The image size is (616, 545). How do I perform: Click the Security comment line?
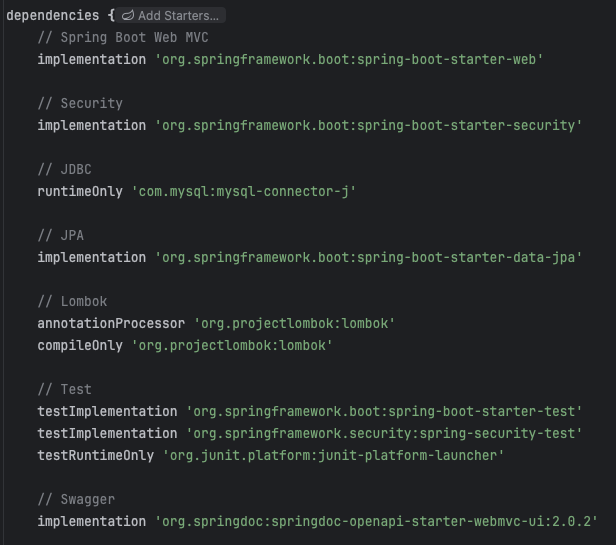click(80, 104)
